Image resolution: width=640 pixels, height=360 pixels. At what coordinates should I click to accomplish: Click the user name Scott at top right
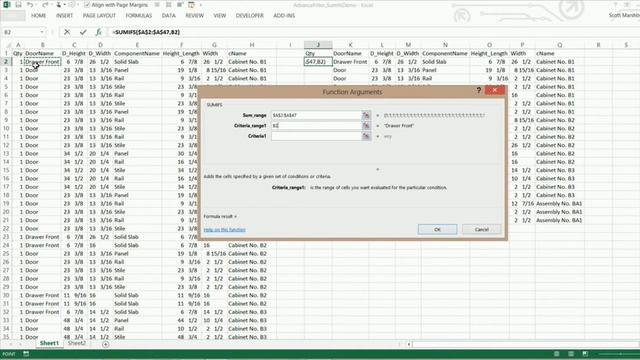tap(624, 15)
